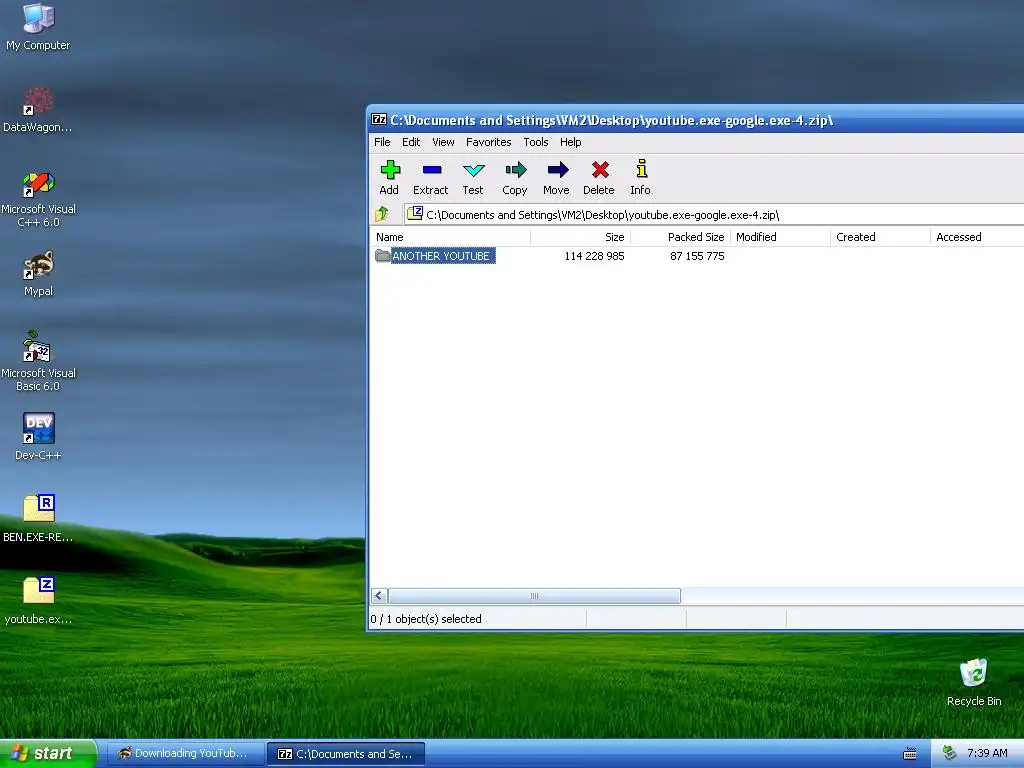Click the Windows start button
The width and height of the screenshot is (1024, 768).
click(48, 753)
